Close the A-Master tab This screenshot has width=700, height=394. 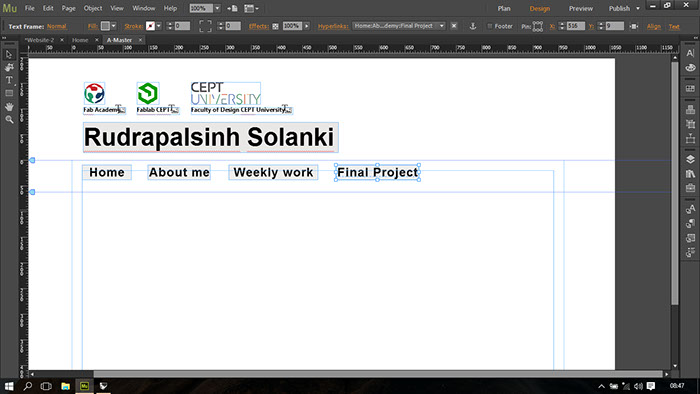coord(140,40)
